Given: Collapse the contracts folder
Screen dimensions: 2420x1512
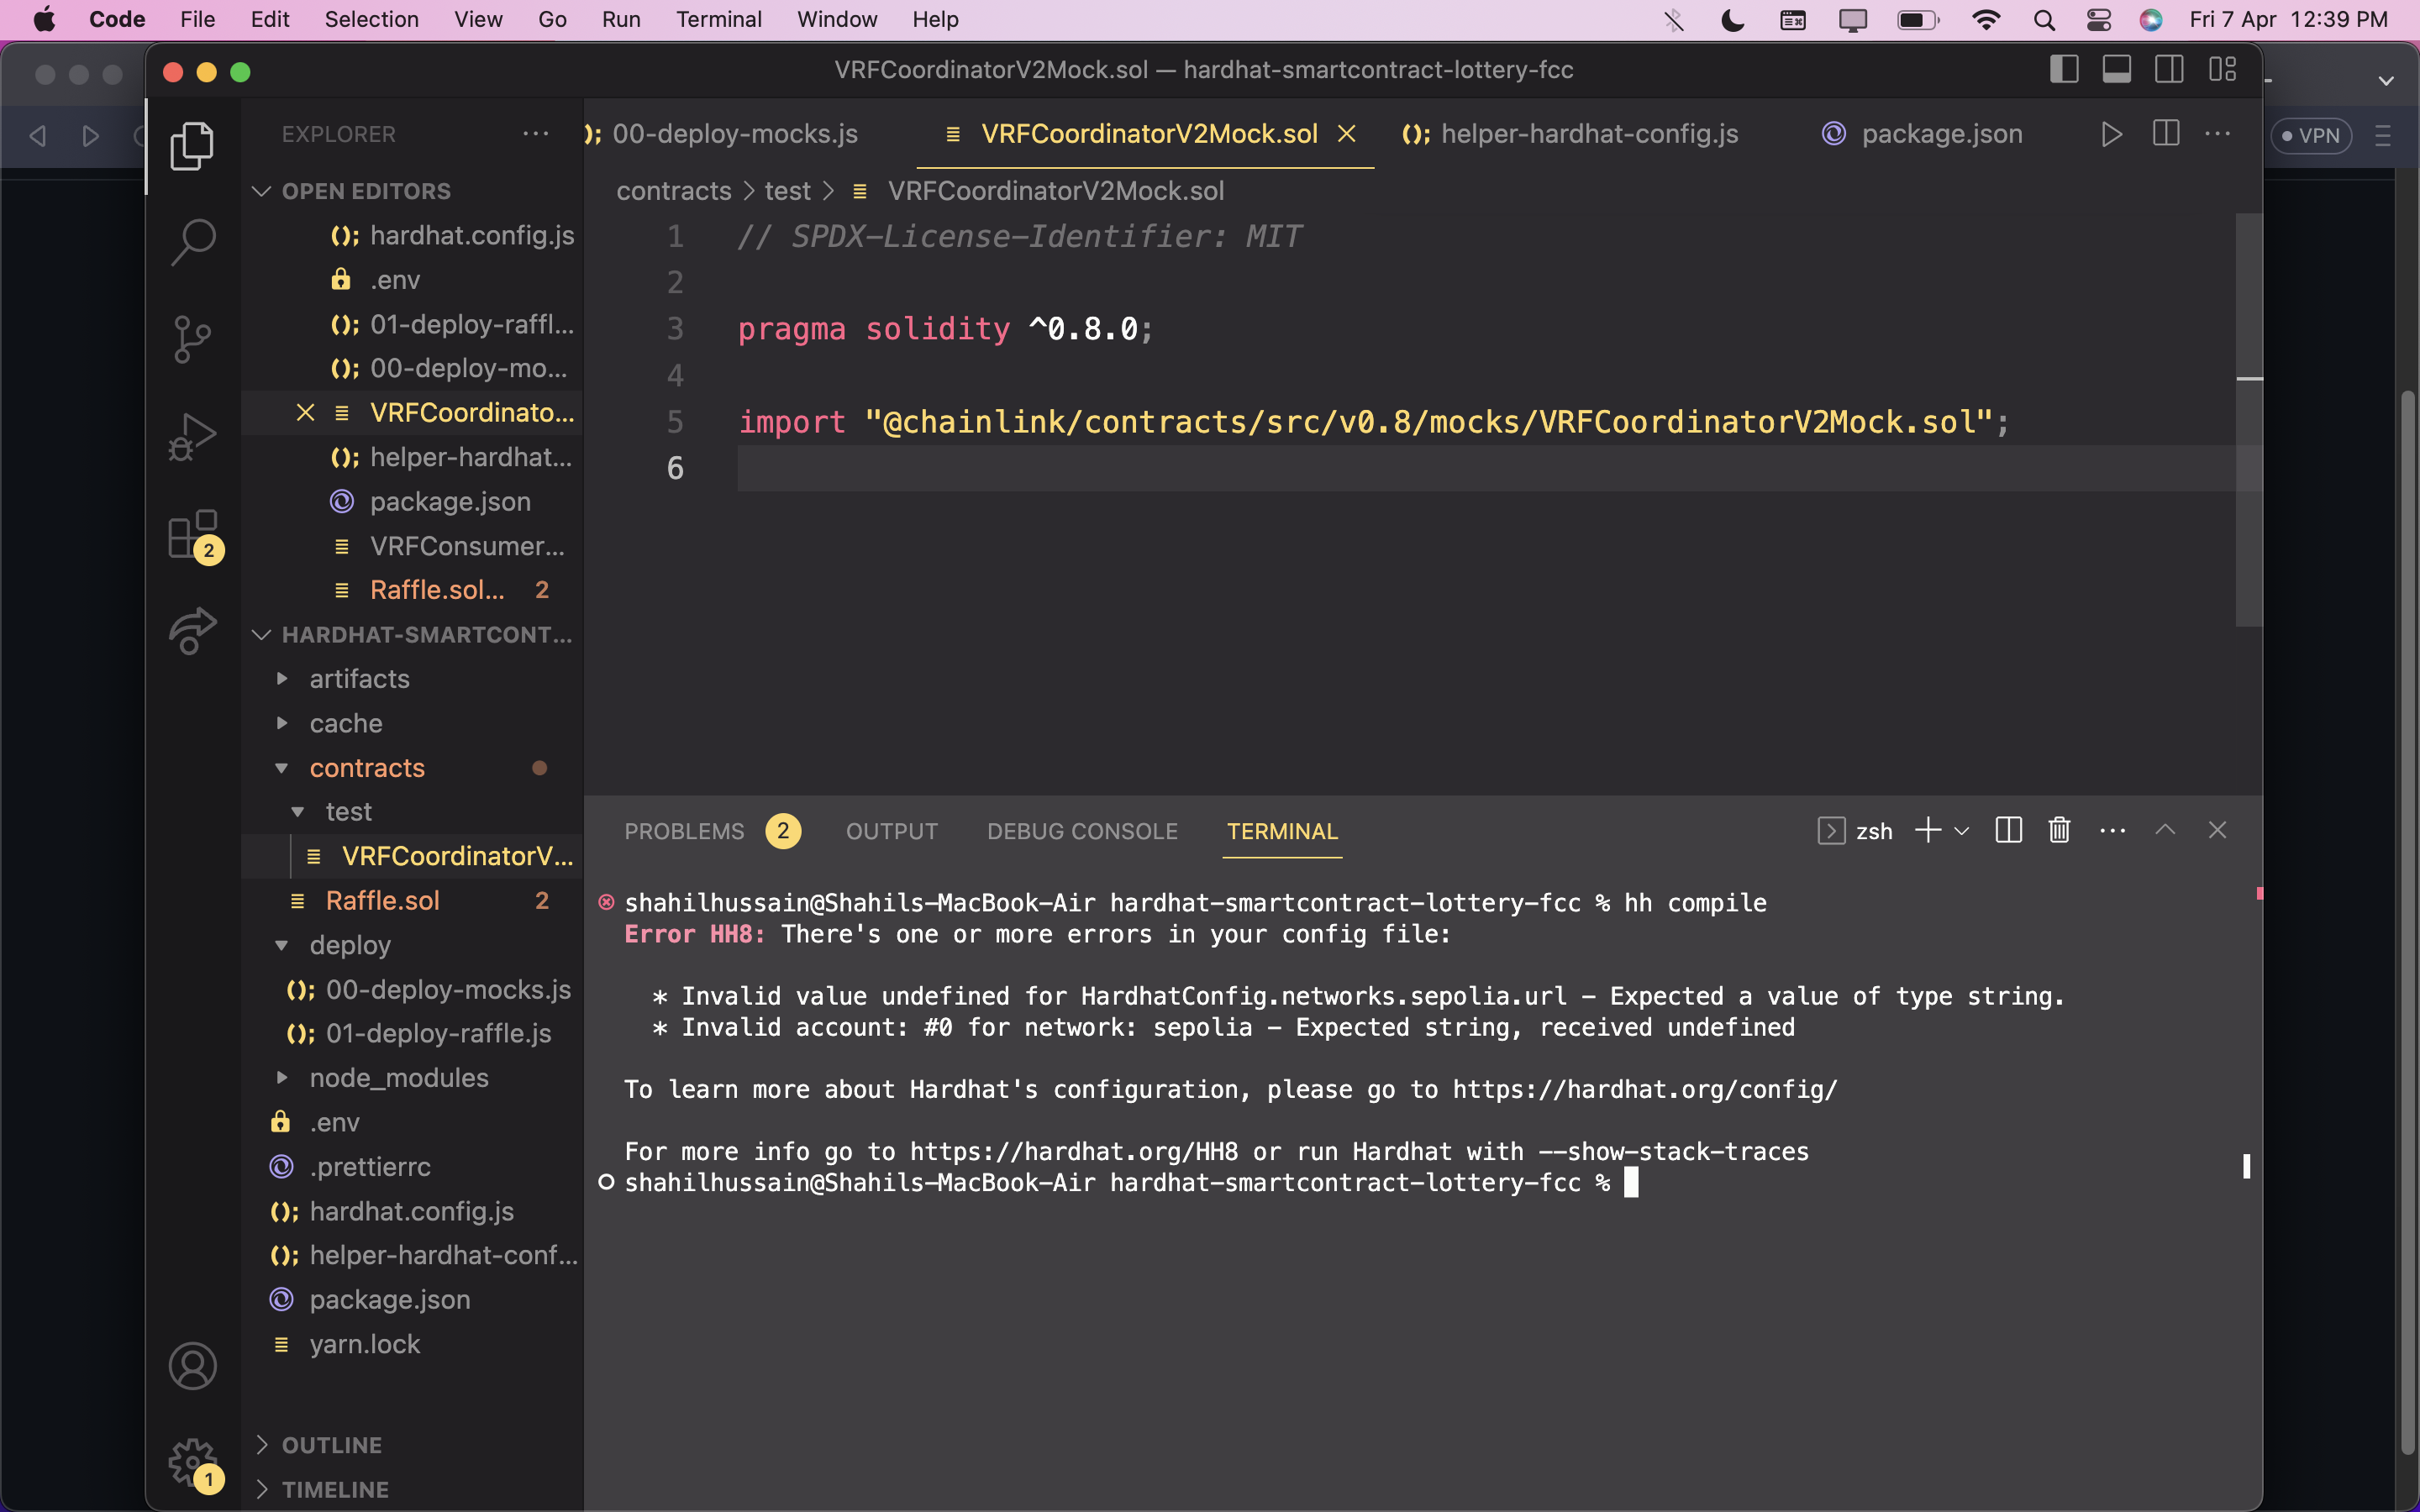Looking at the screenshot, I should point(282,768).
